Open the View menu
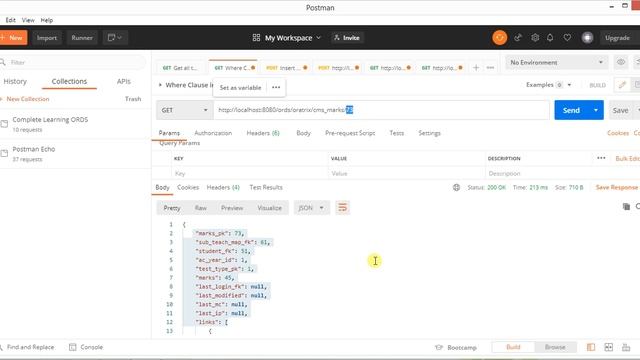The height and width of the screenshot is (360, 640). point(28,20)
